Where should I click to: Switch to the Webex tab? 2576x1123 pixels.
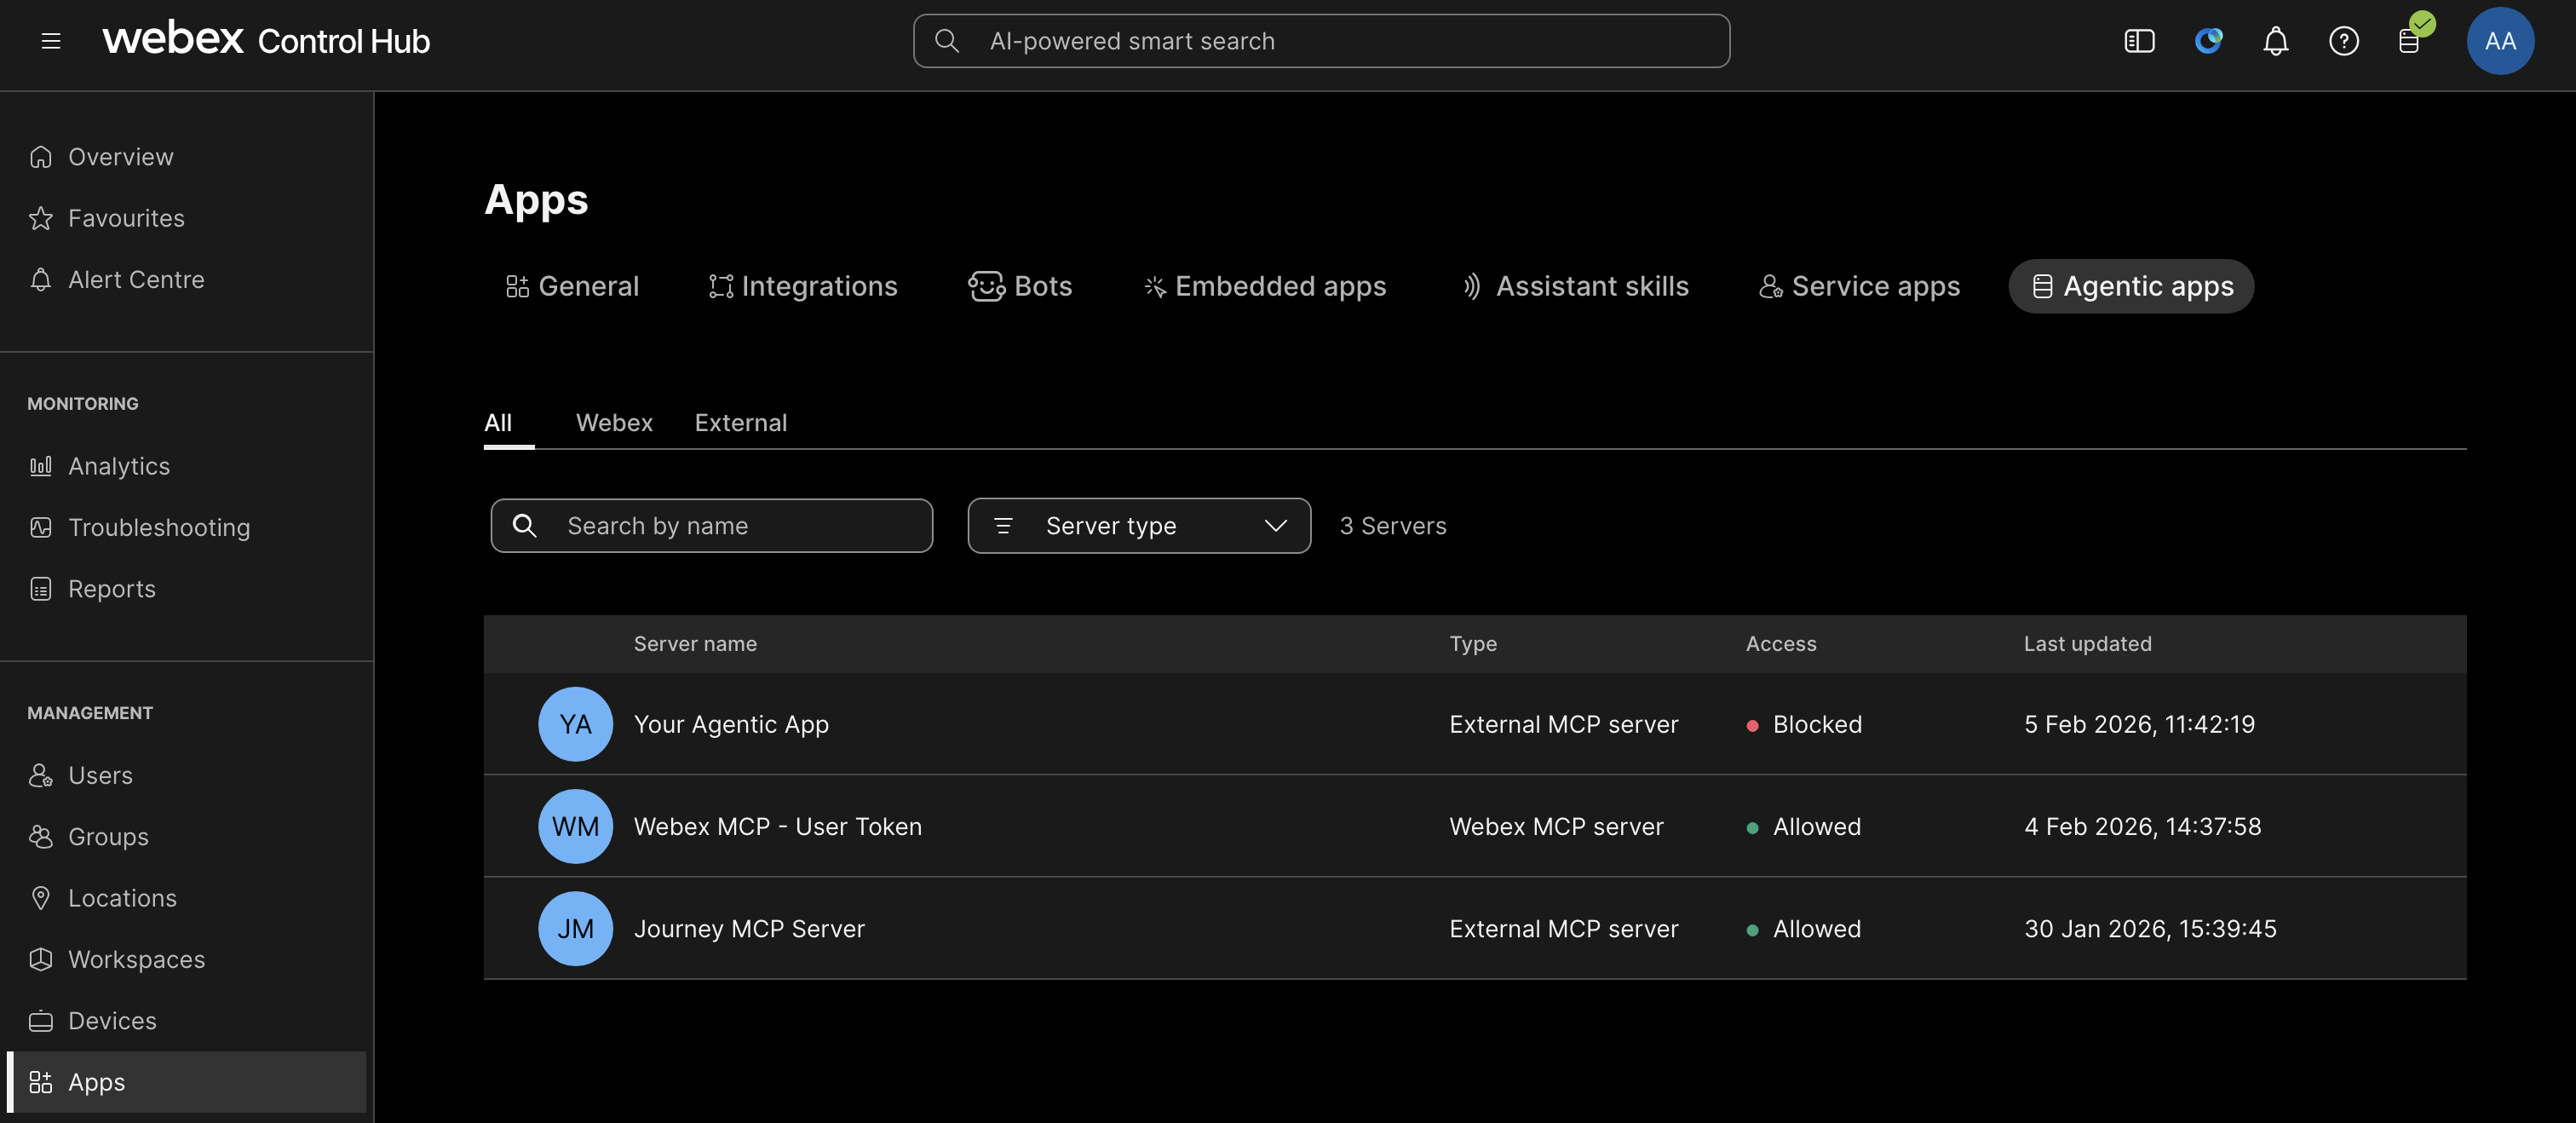pyautogui.click(x=613, y=423)
